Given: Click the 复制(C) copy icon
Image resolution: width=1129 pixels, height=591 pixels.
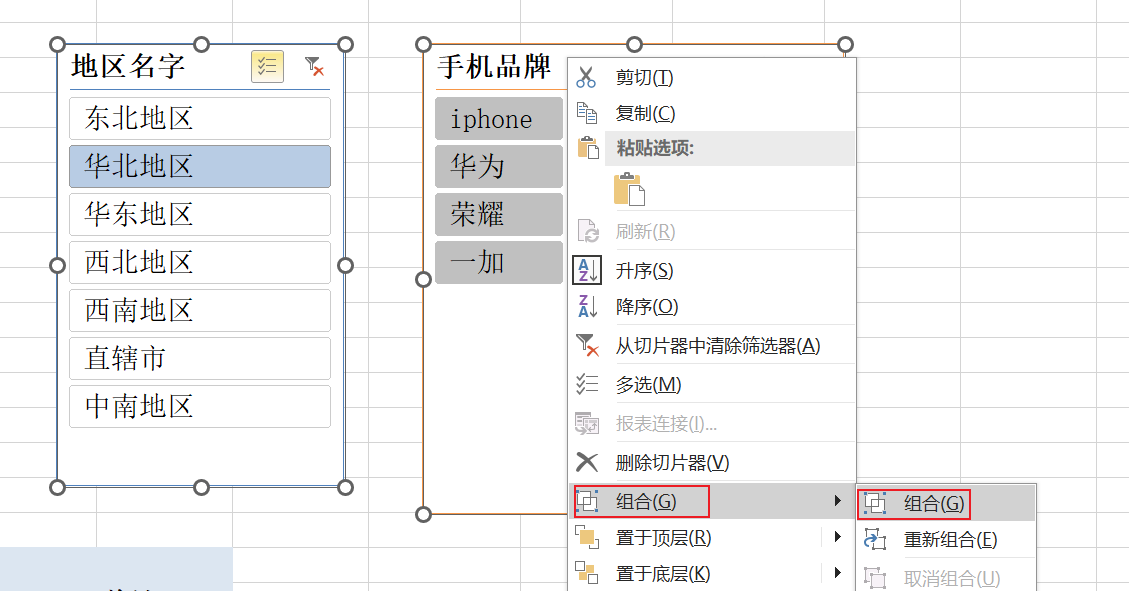Looking at the screenshot, I should pos(587,113).
